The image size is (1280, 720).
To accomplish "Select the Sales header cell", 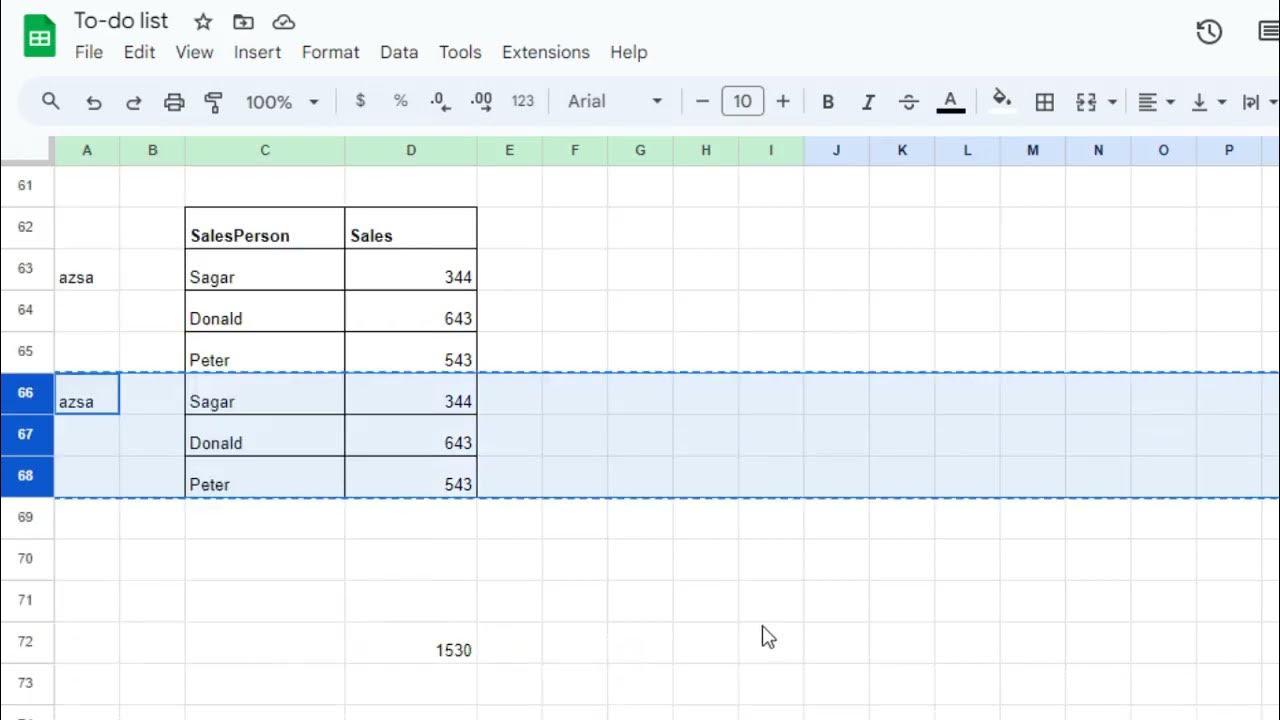I will click(x=411, y=228).
